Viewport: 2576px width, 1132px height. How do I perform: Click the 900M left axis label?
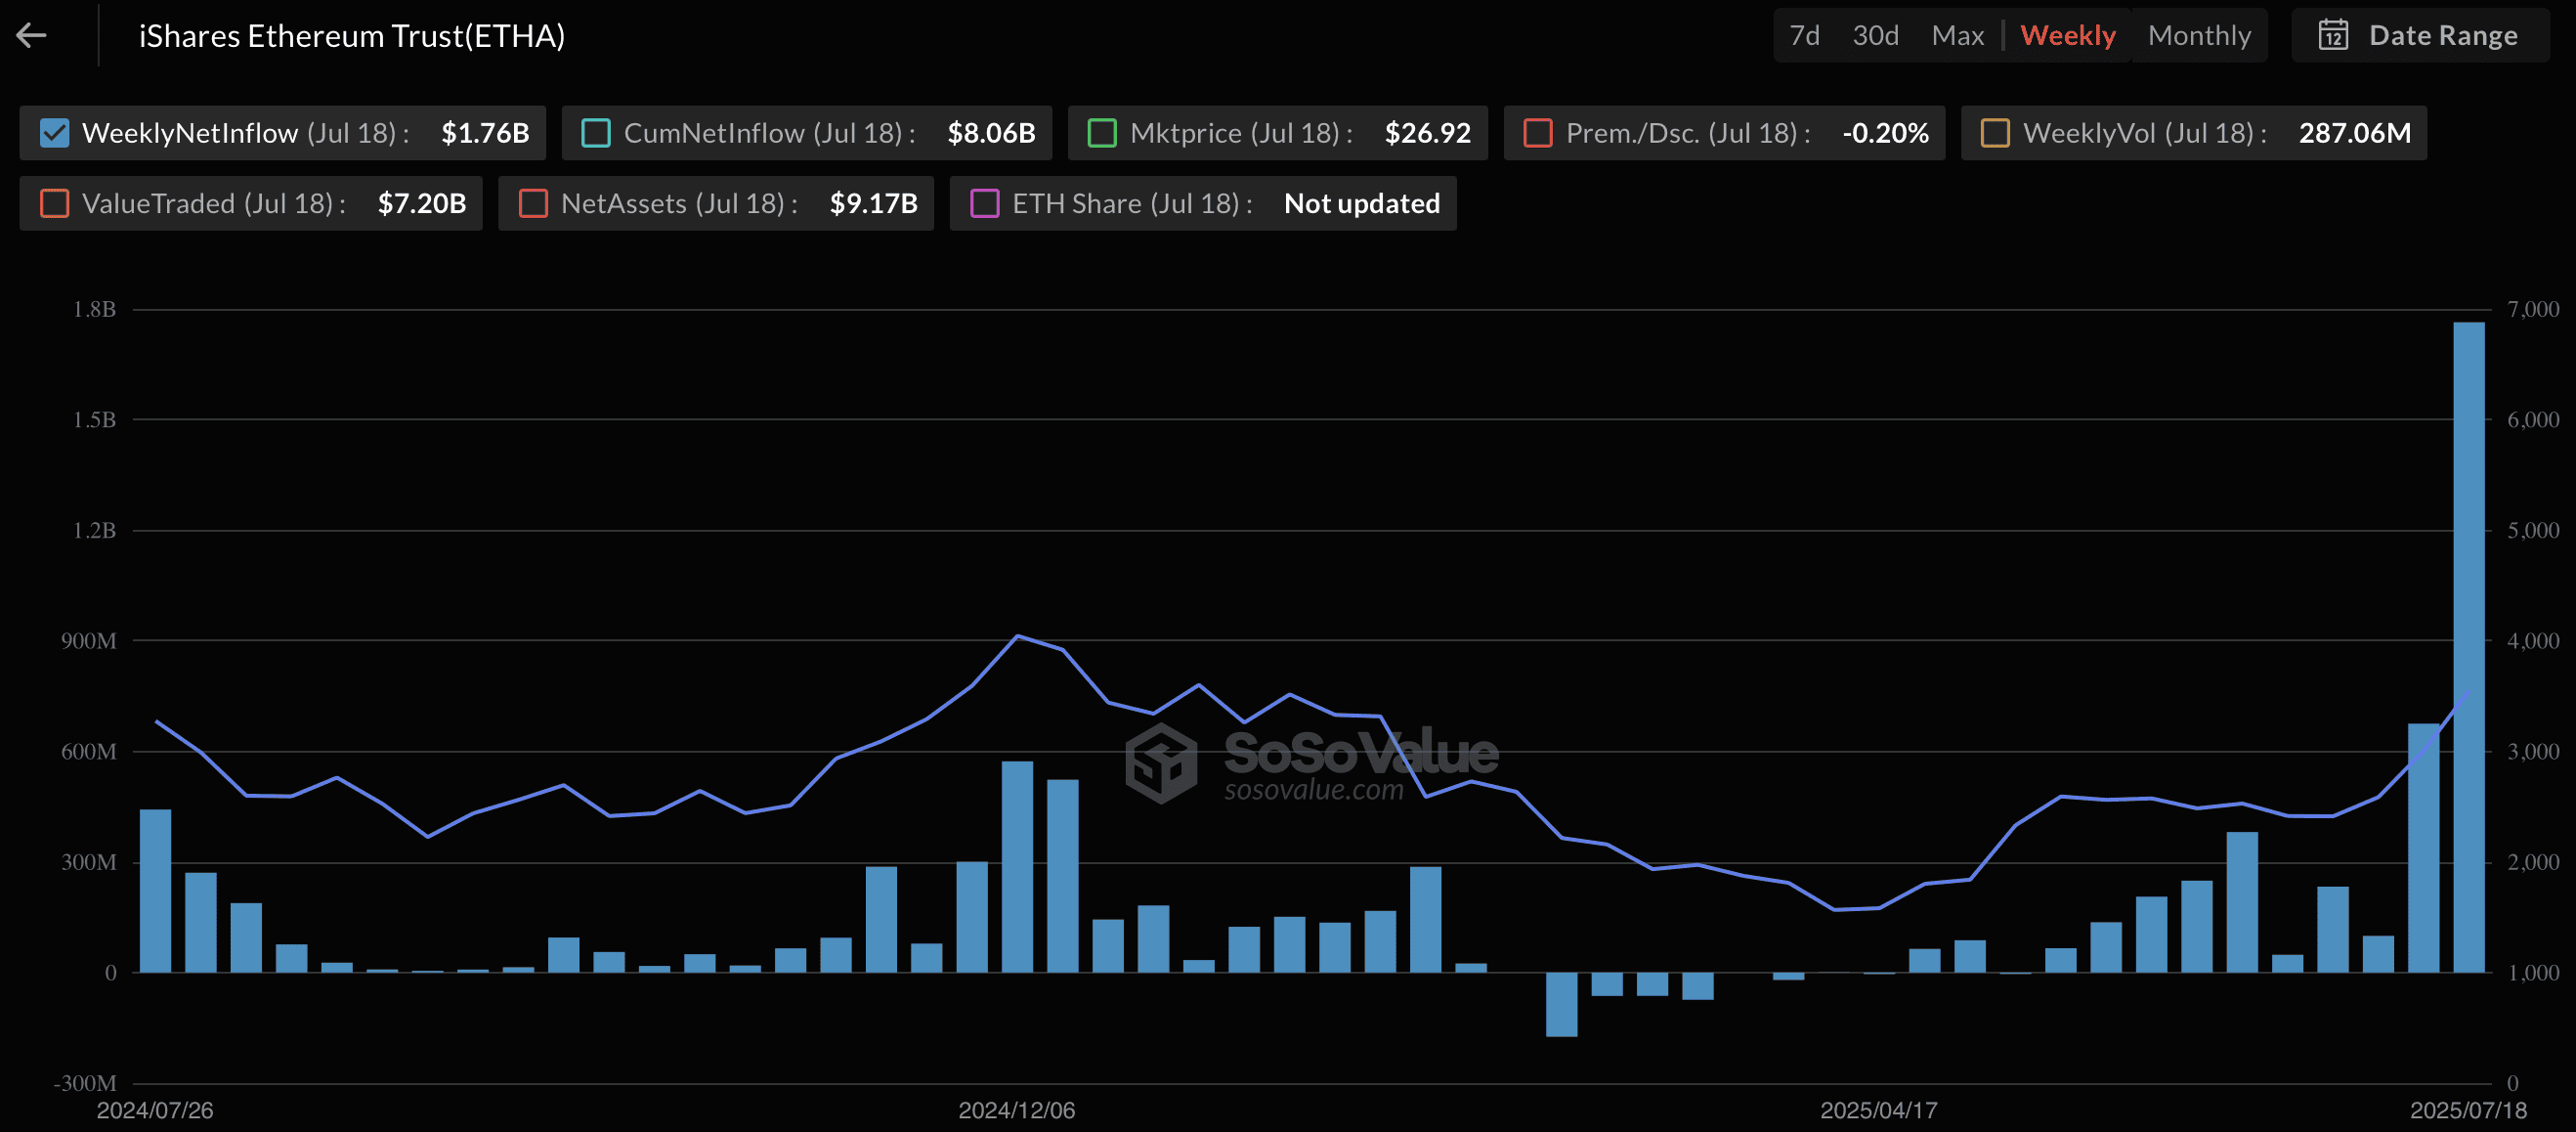pos(88,641)
